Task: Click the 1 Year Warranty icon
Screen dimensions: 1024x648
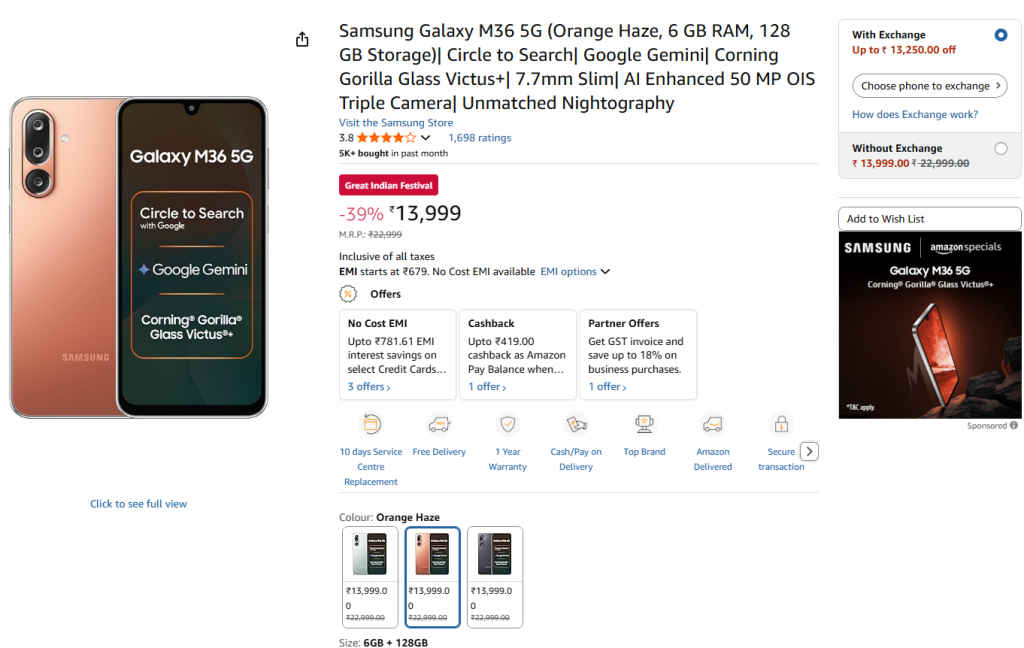Action: click(x=507, y=425)
